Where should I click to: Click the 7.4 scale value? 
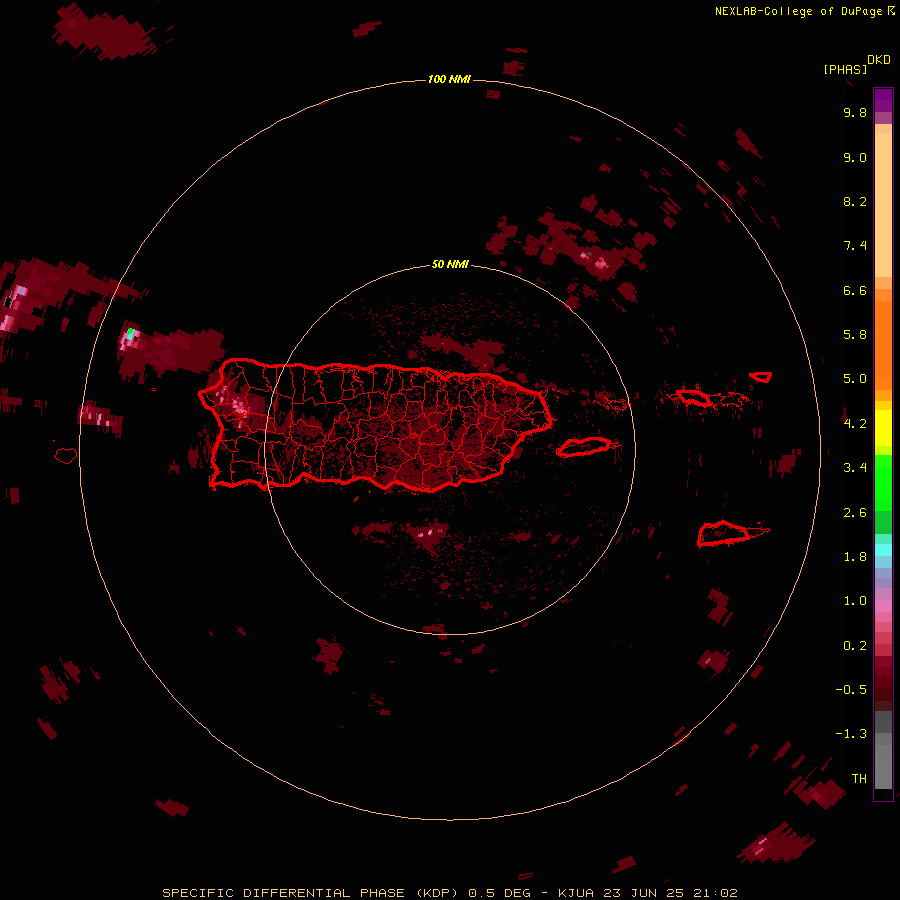pyautogui.click(x=855, y=246)
